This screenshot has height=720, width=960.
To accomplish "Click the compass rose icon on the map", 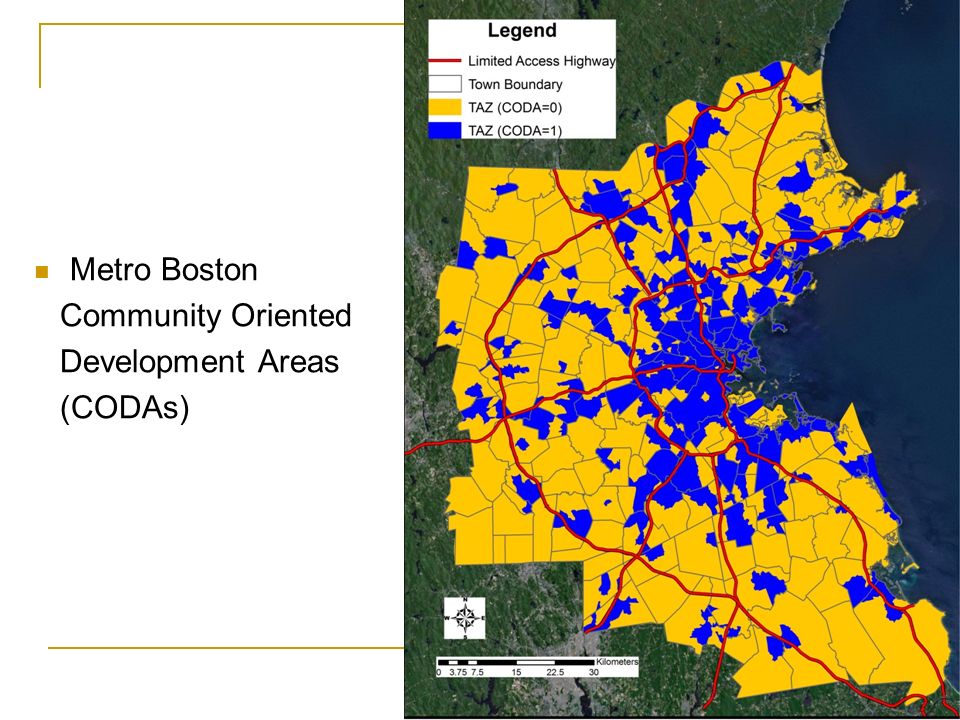I will pos(465,618).
